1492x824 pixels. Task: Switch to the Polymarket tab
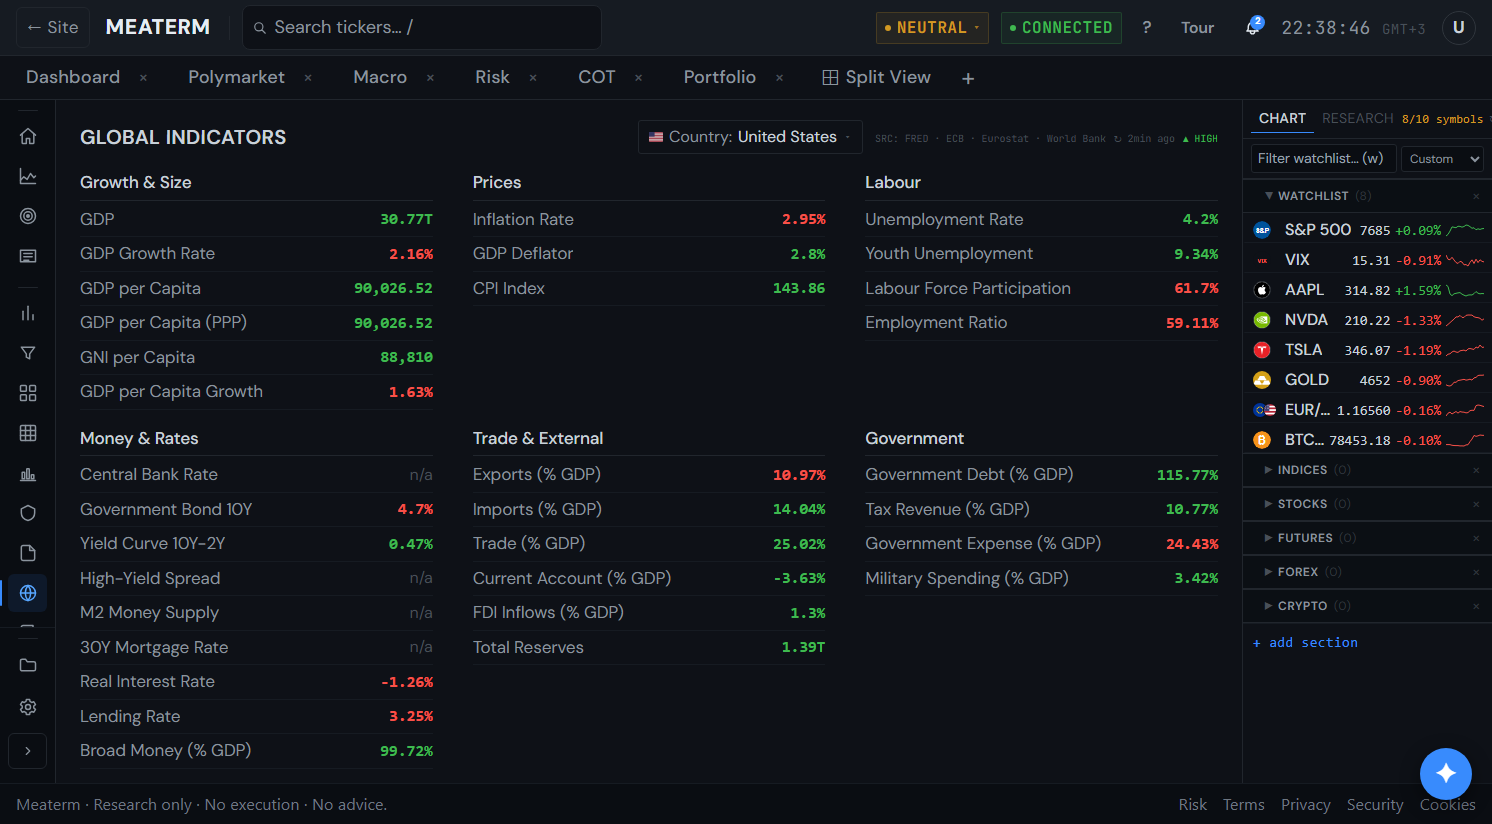[x=236, y=77]
